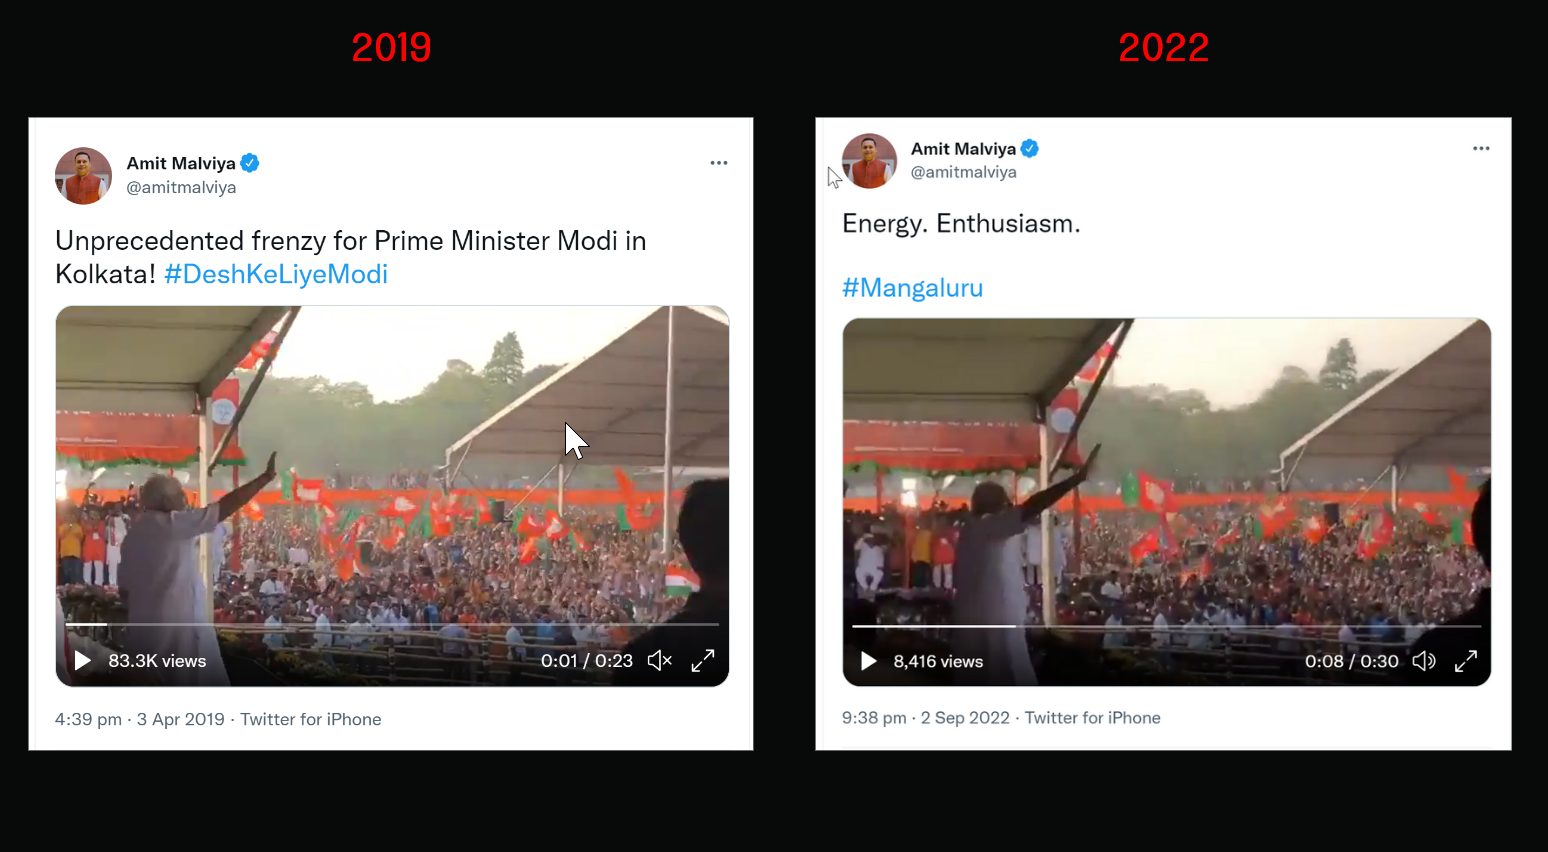1548x852 pixels.
Task: Open @amitmalviya handle in 2022 tweet
Action: 963,172
